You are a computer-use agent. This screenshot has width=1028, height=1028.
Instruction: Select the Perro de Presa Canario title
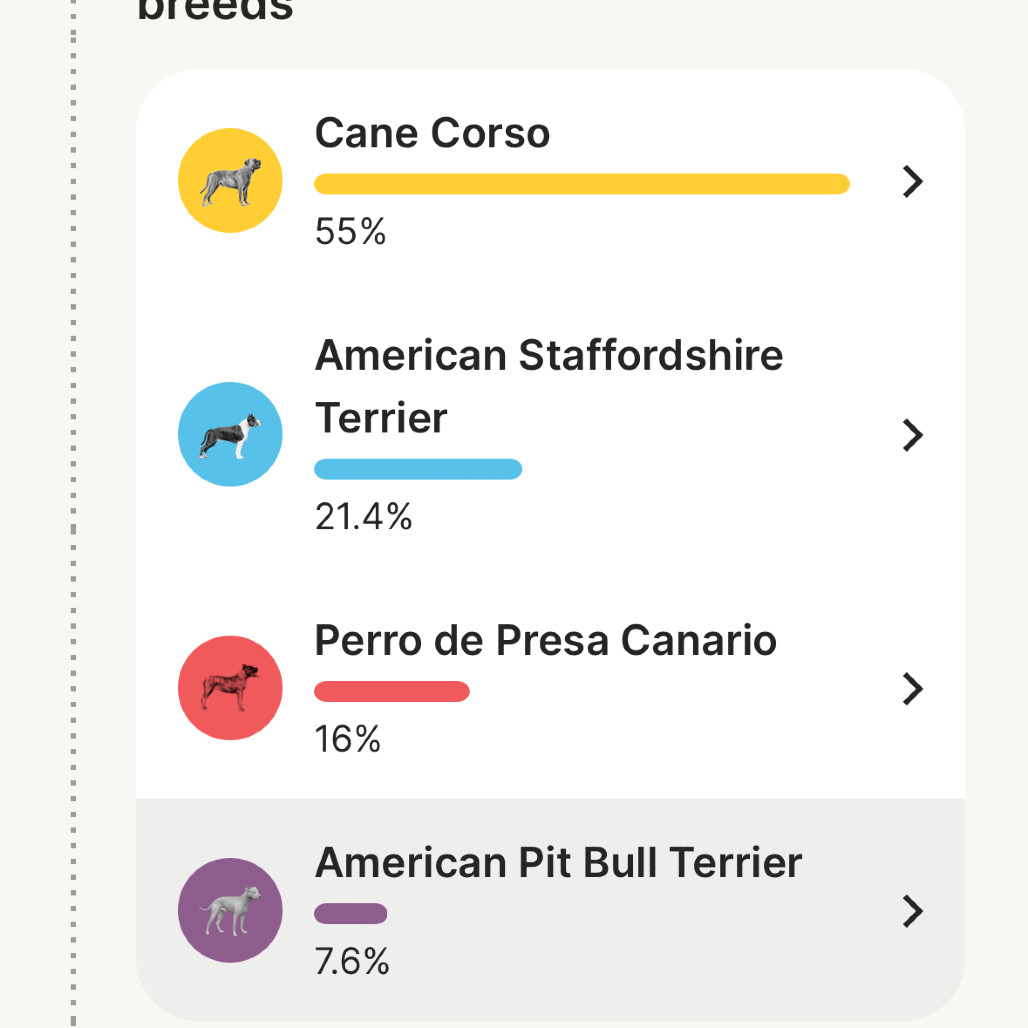545,640
